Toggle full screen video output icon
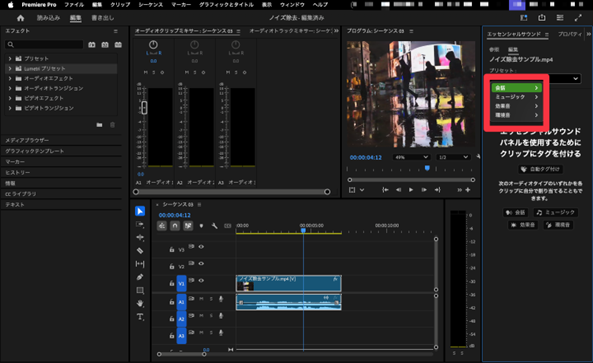593x363 pixels. pos(578,18)
